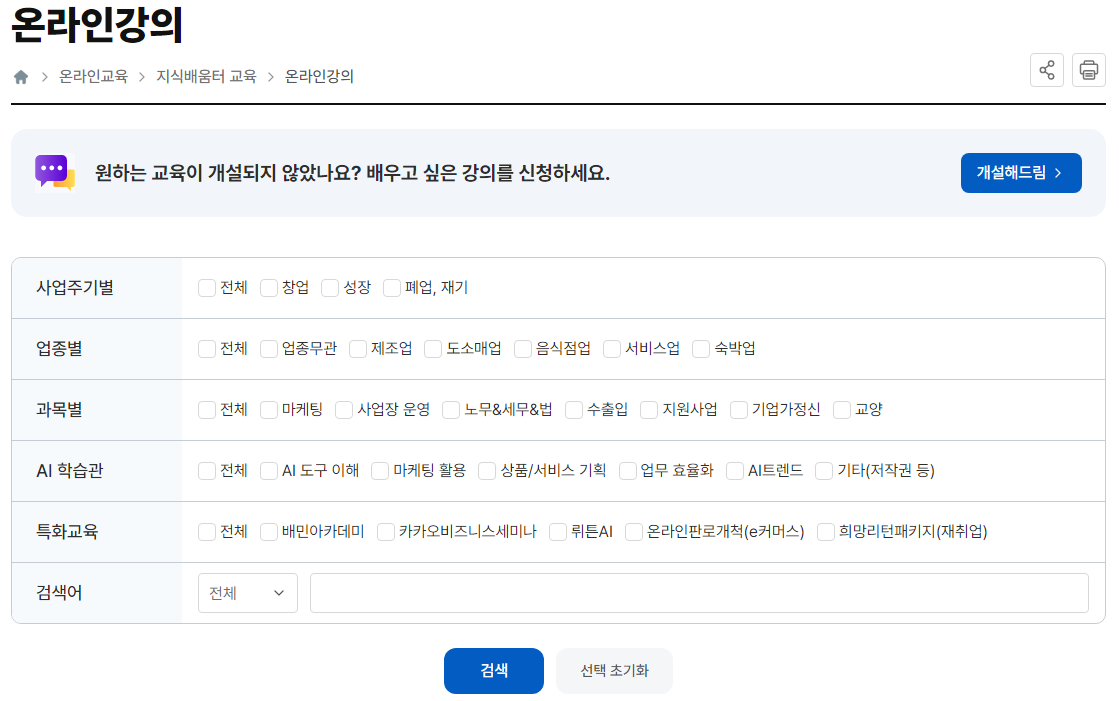This screenshot has height=701, width=1119.
Task: Click the 선택 초기화 button
Action: [614, 671]
